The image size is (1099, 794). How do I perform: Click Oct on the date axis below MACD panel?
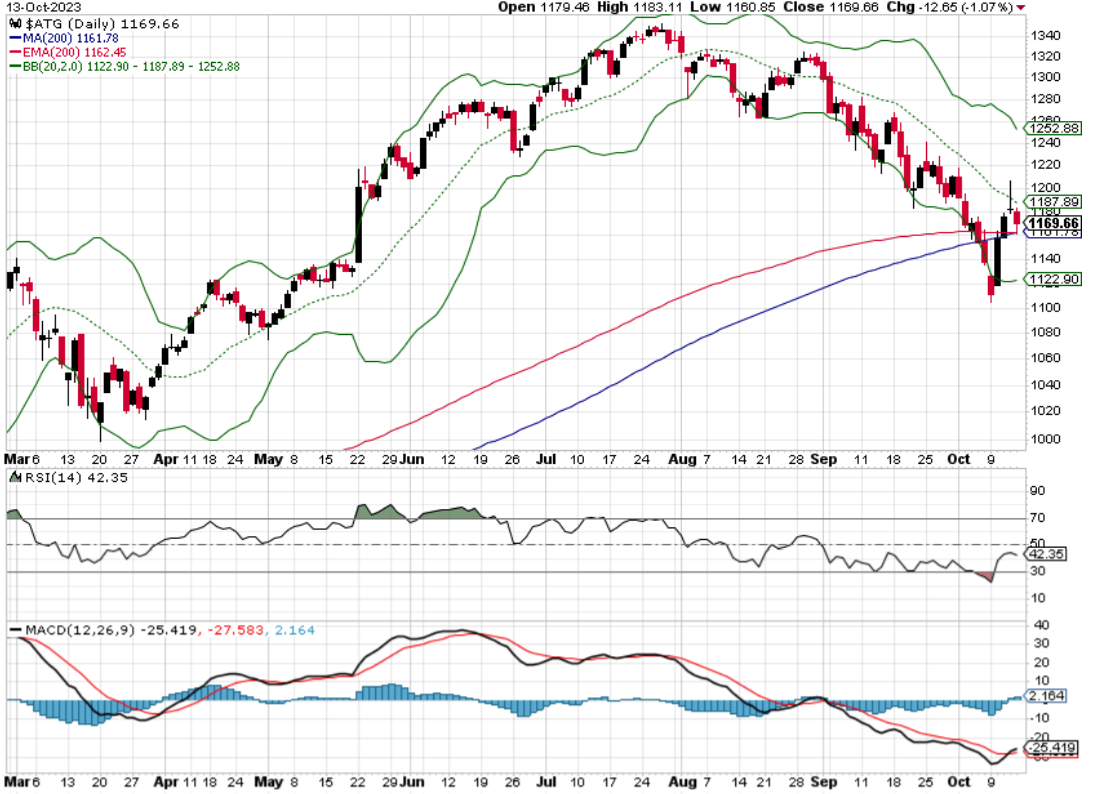coord(959,782)
